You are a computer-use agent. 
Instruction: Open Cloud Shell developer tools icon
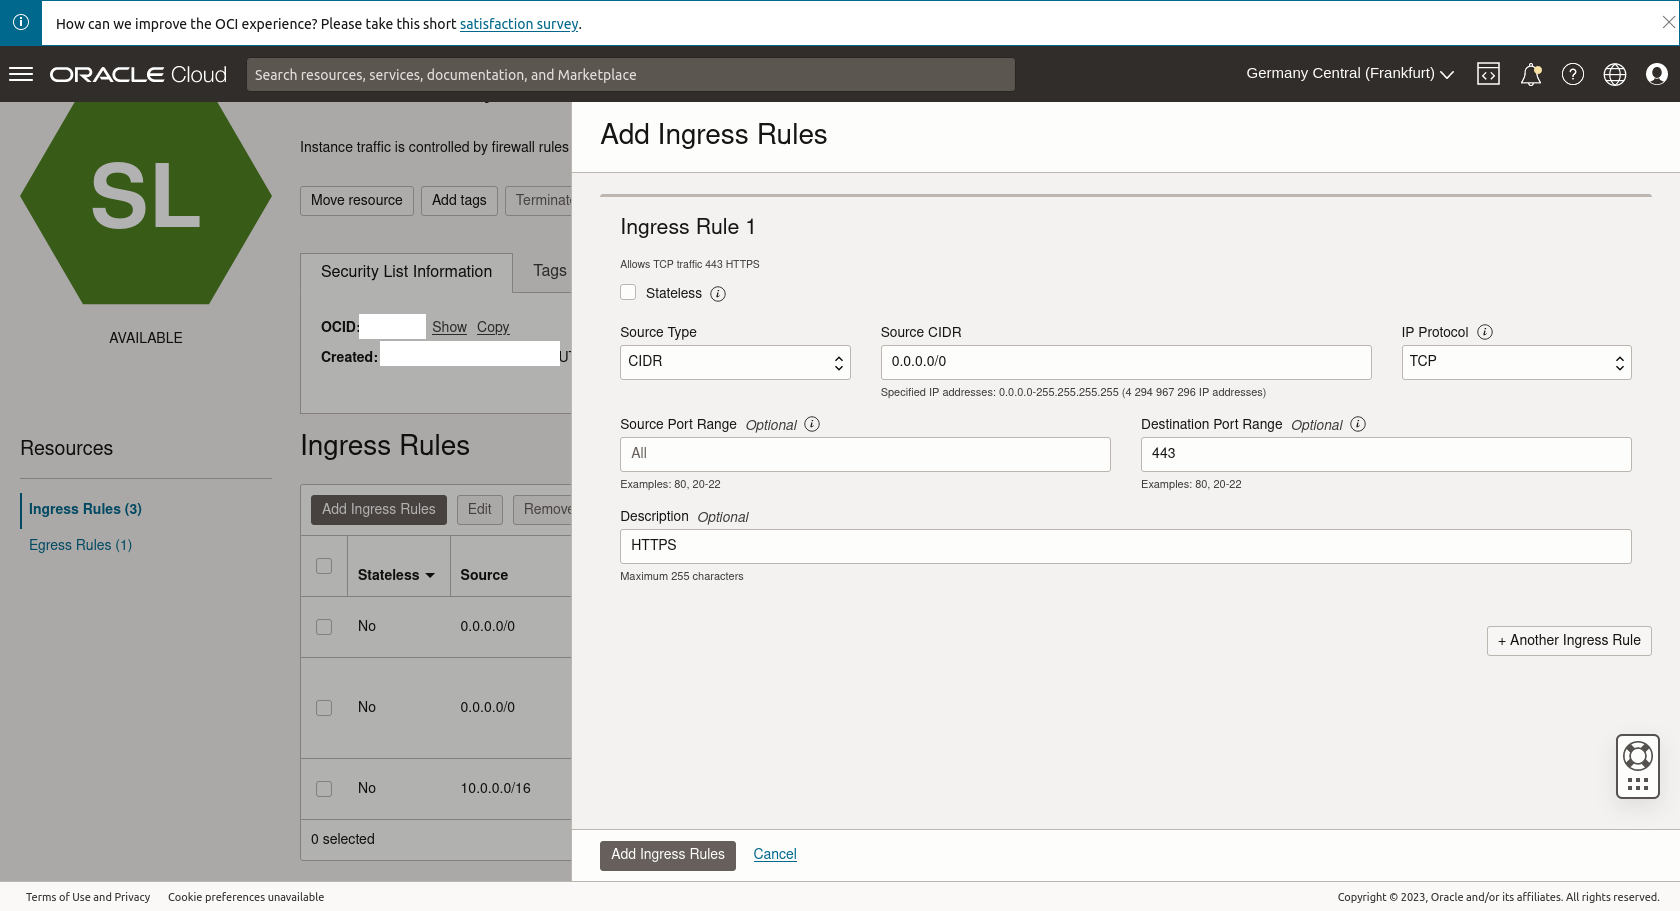tap(1488, 74)
